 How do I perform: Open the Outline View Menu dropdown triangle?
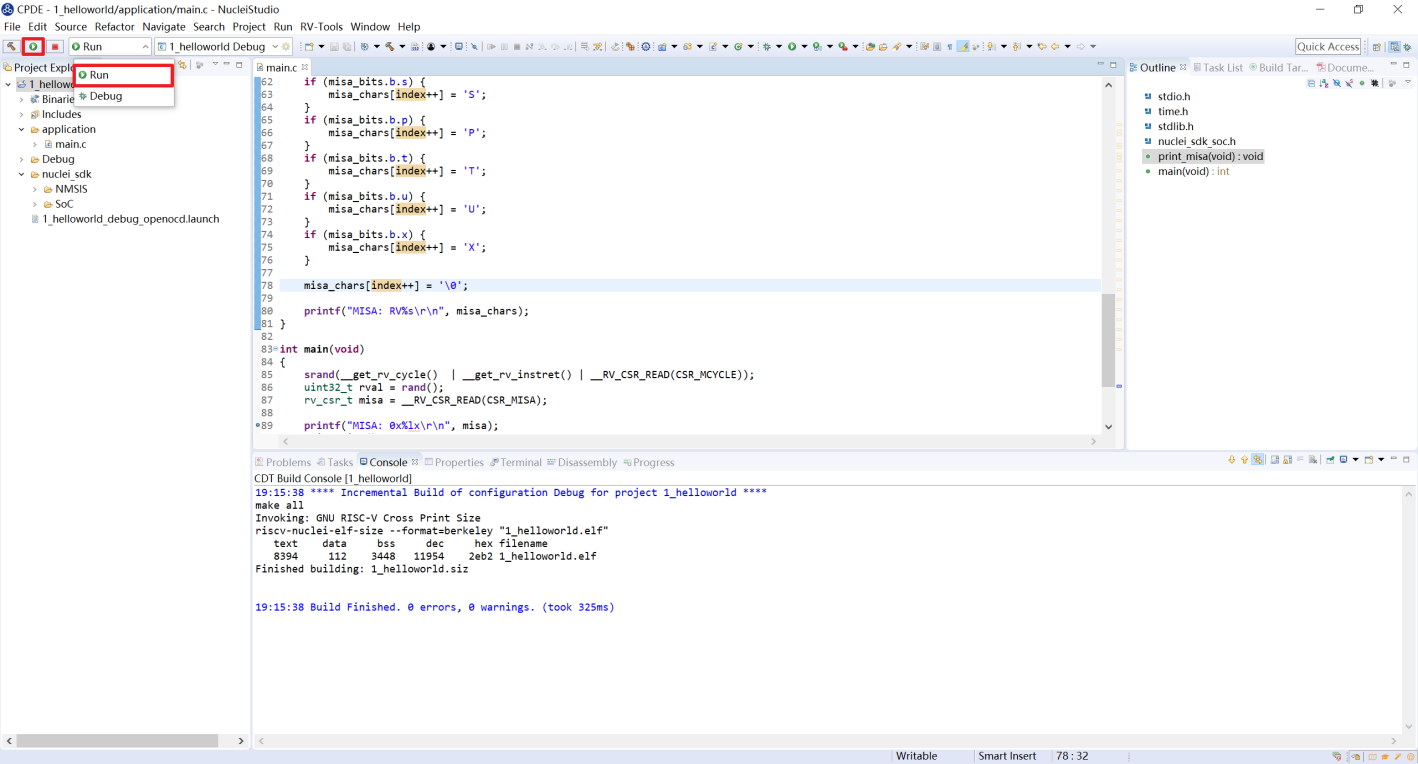click(1408, 82)
